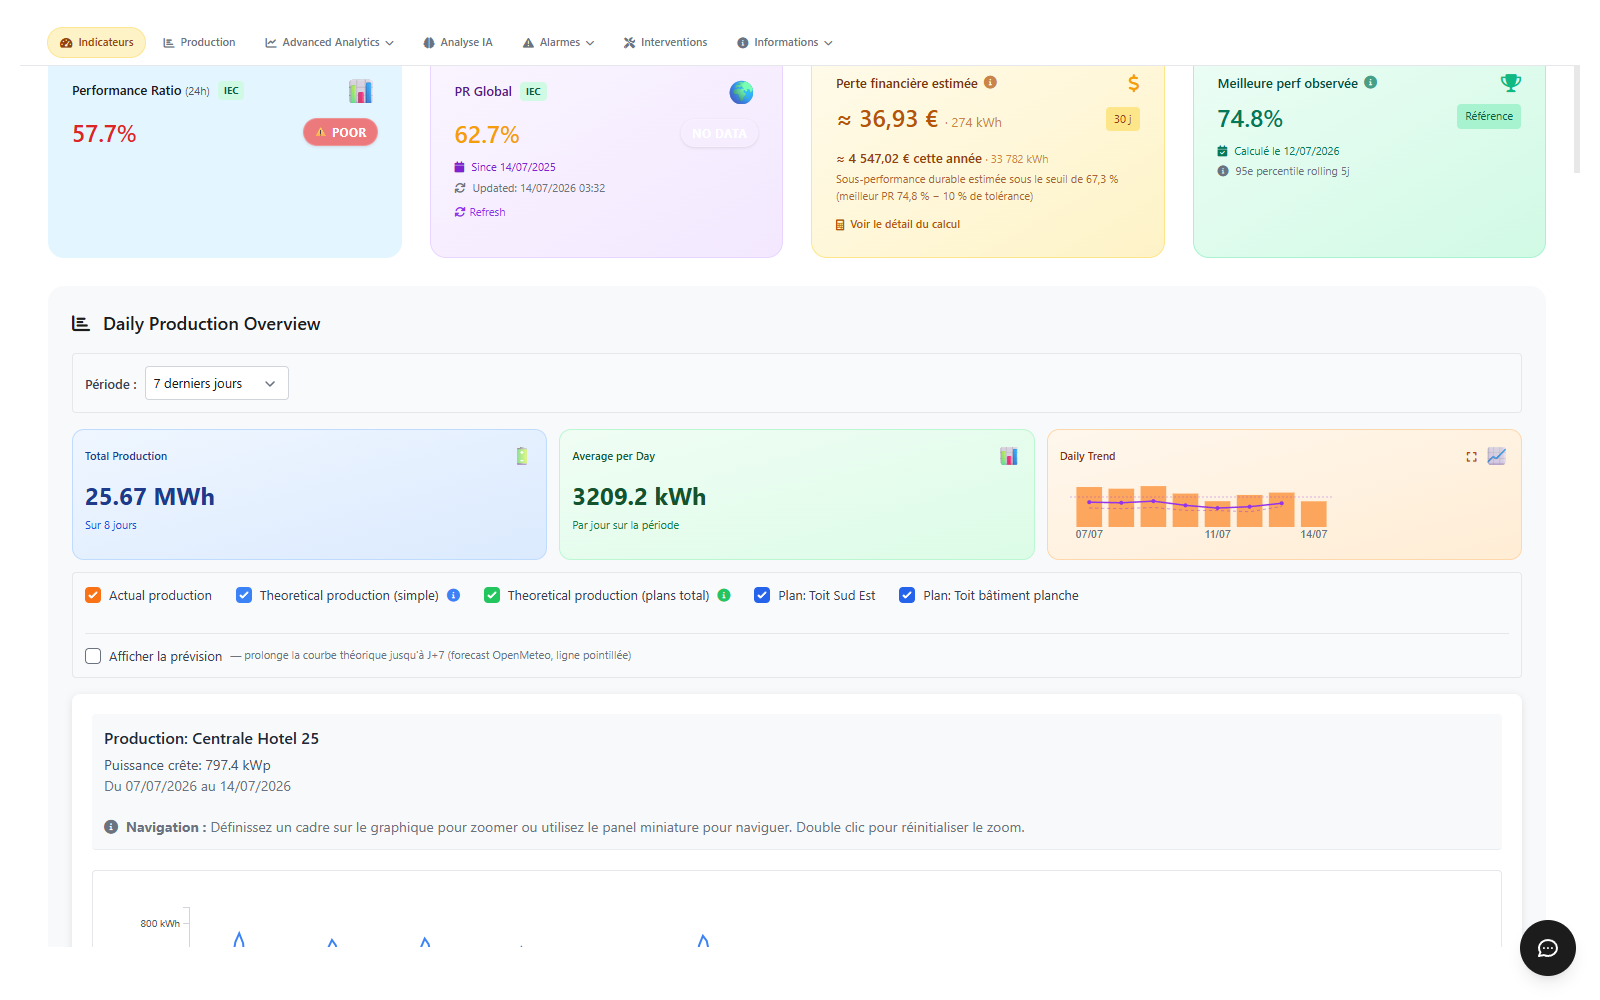
Task: Click info icon beside Meilleure perf observée
Action: (x=1370, y=83)
